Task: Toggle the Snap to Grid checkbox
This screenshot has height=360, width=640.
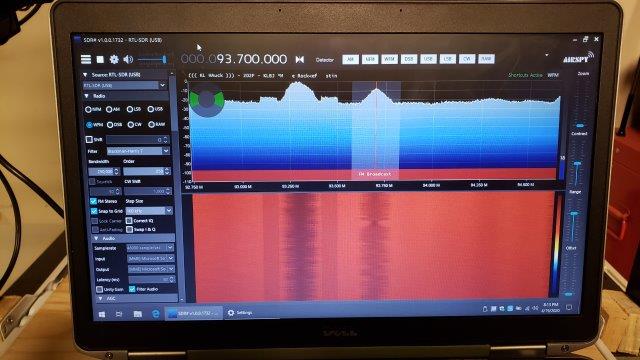Action: point(94,211)
